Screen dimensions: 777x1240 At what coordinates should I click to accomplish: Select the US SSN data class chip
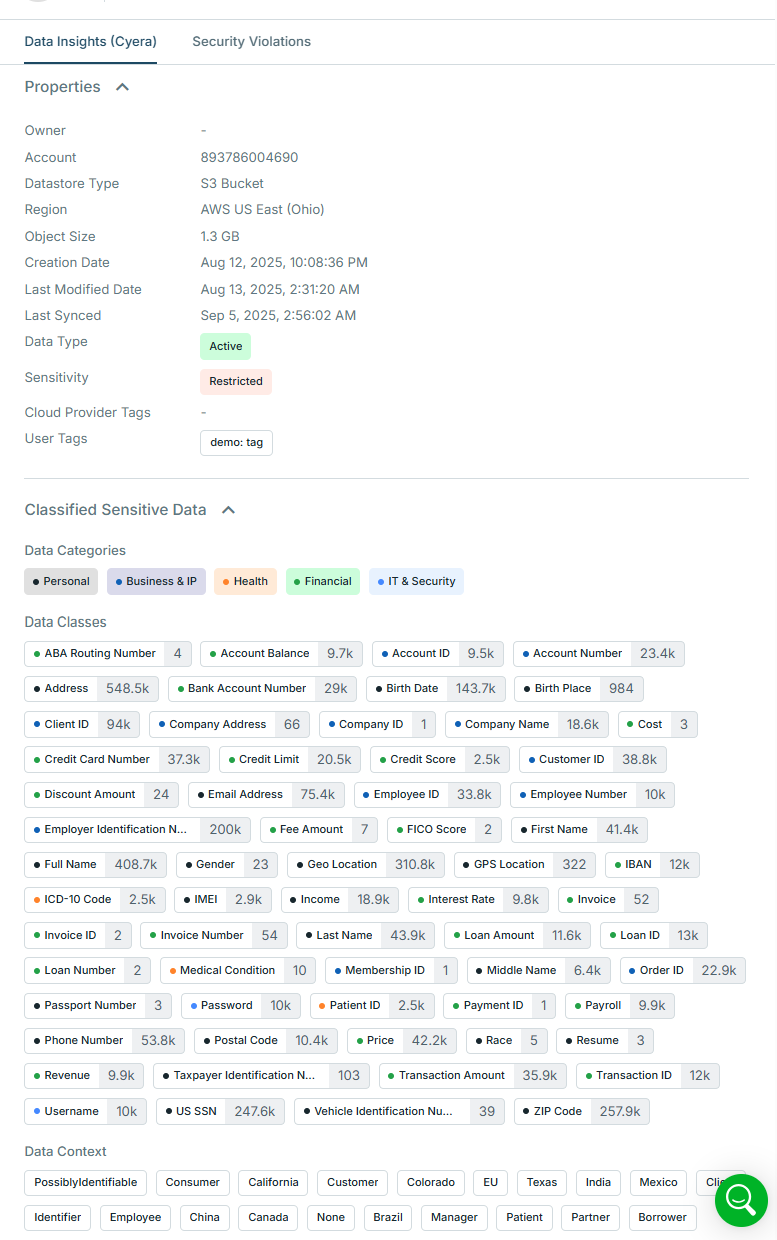(220, 1112)
